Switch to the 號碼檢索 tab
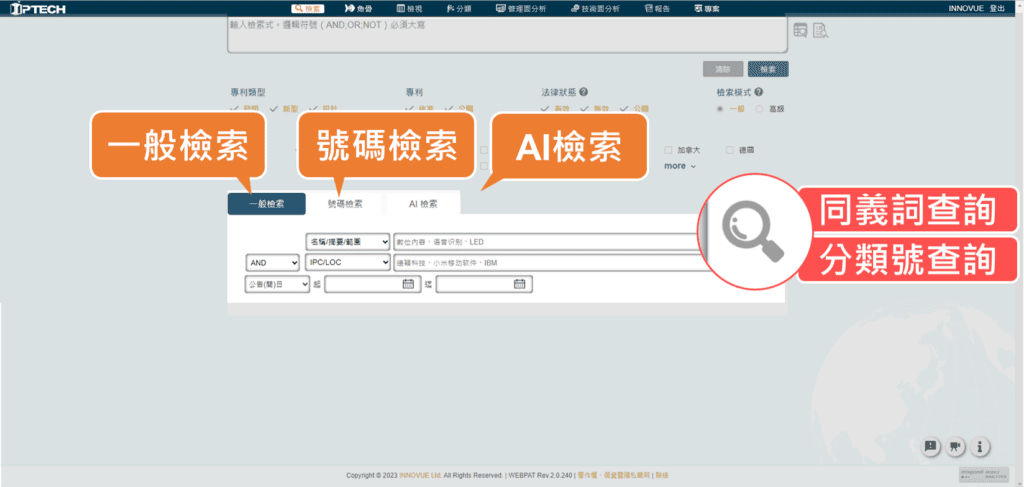This screenshot has height=487, width=1024. (x=345, y=204)
